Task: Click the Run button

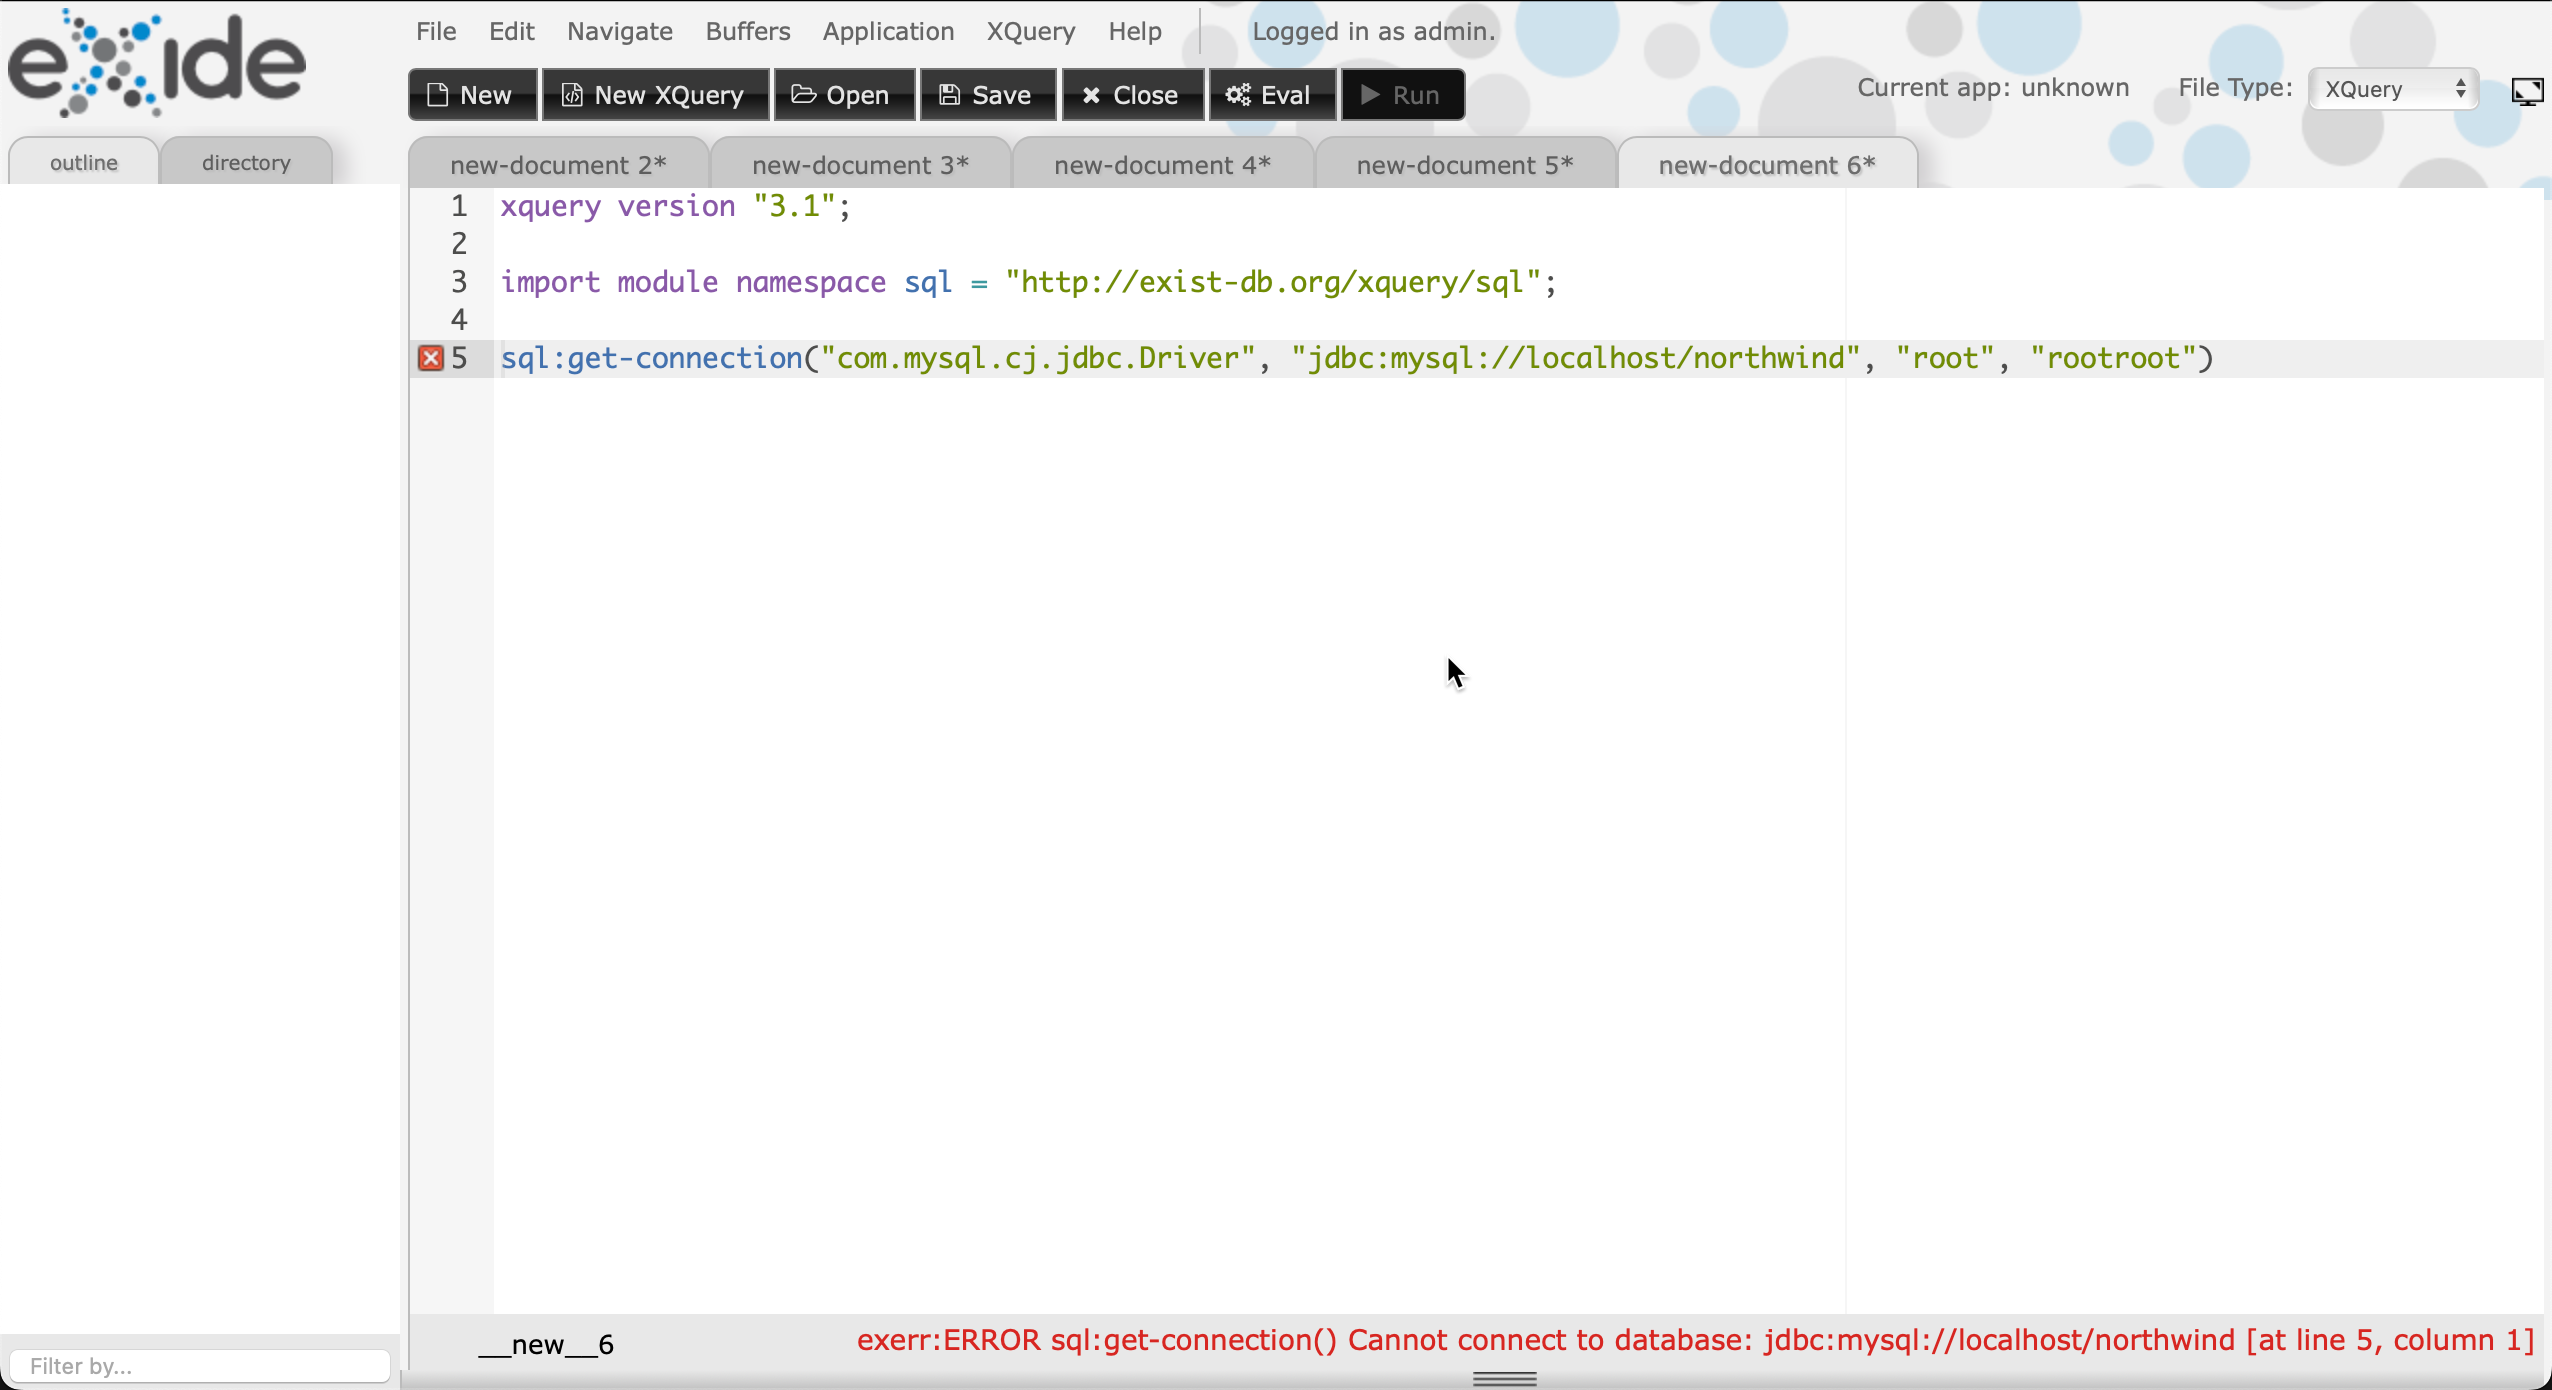Action: 1402,95
